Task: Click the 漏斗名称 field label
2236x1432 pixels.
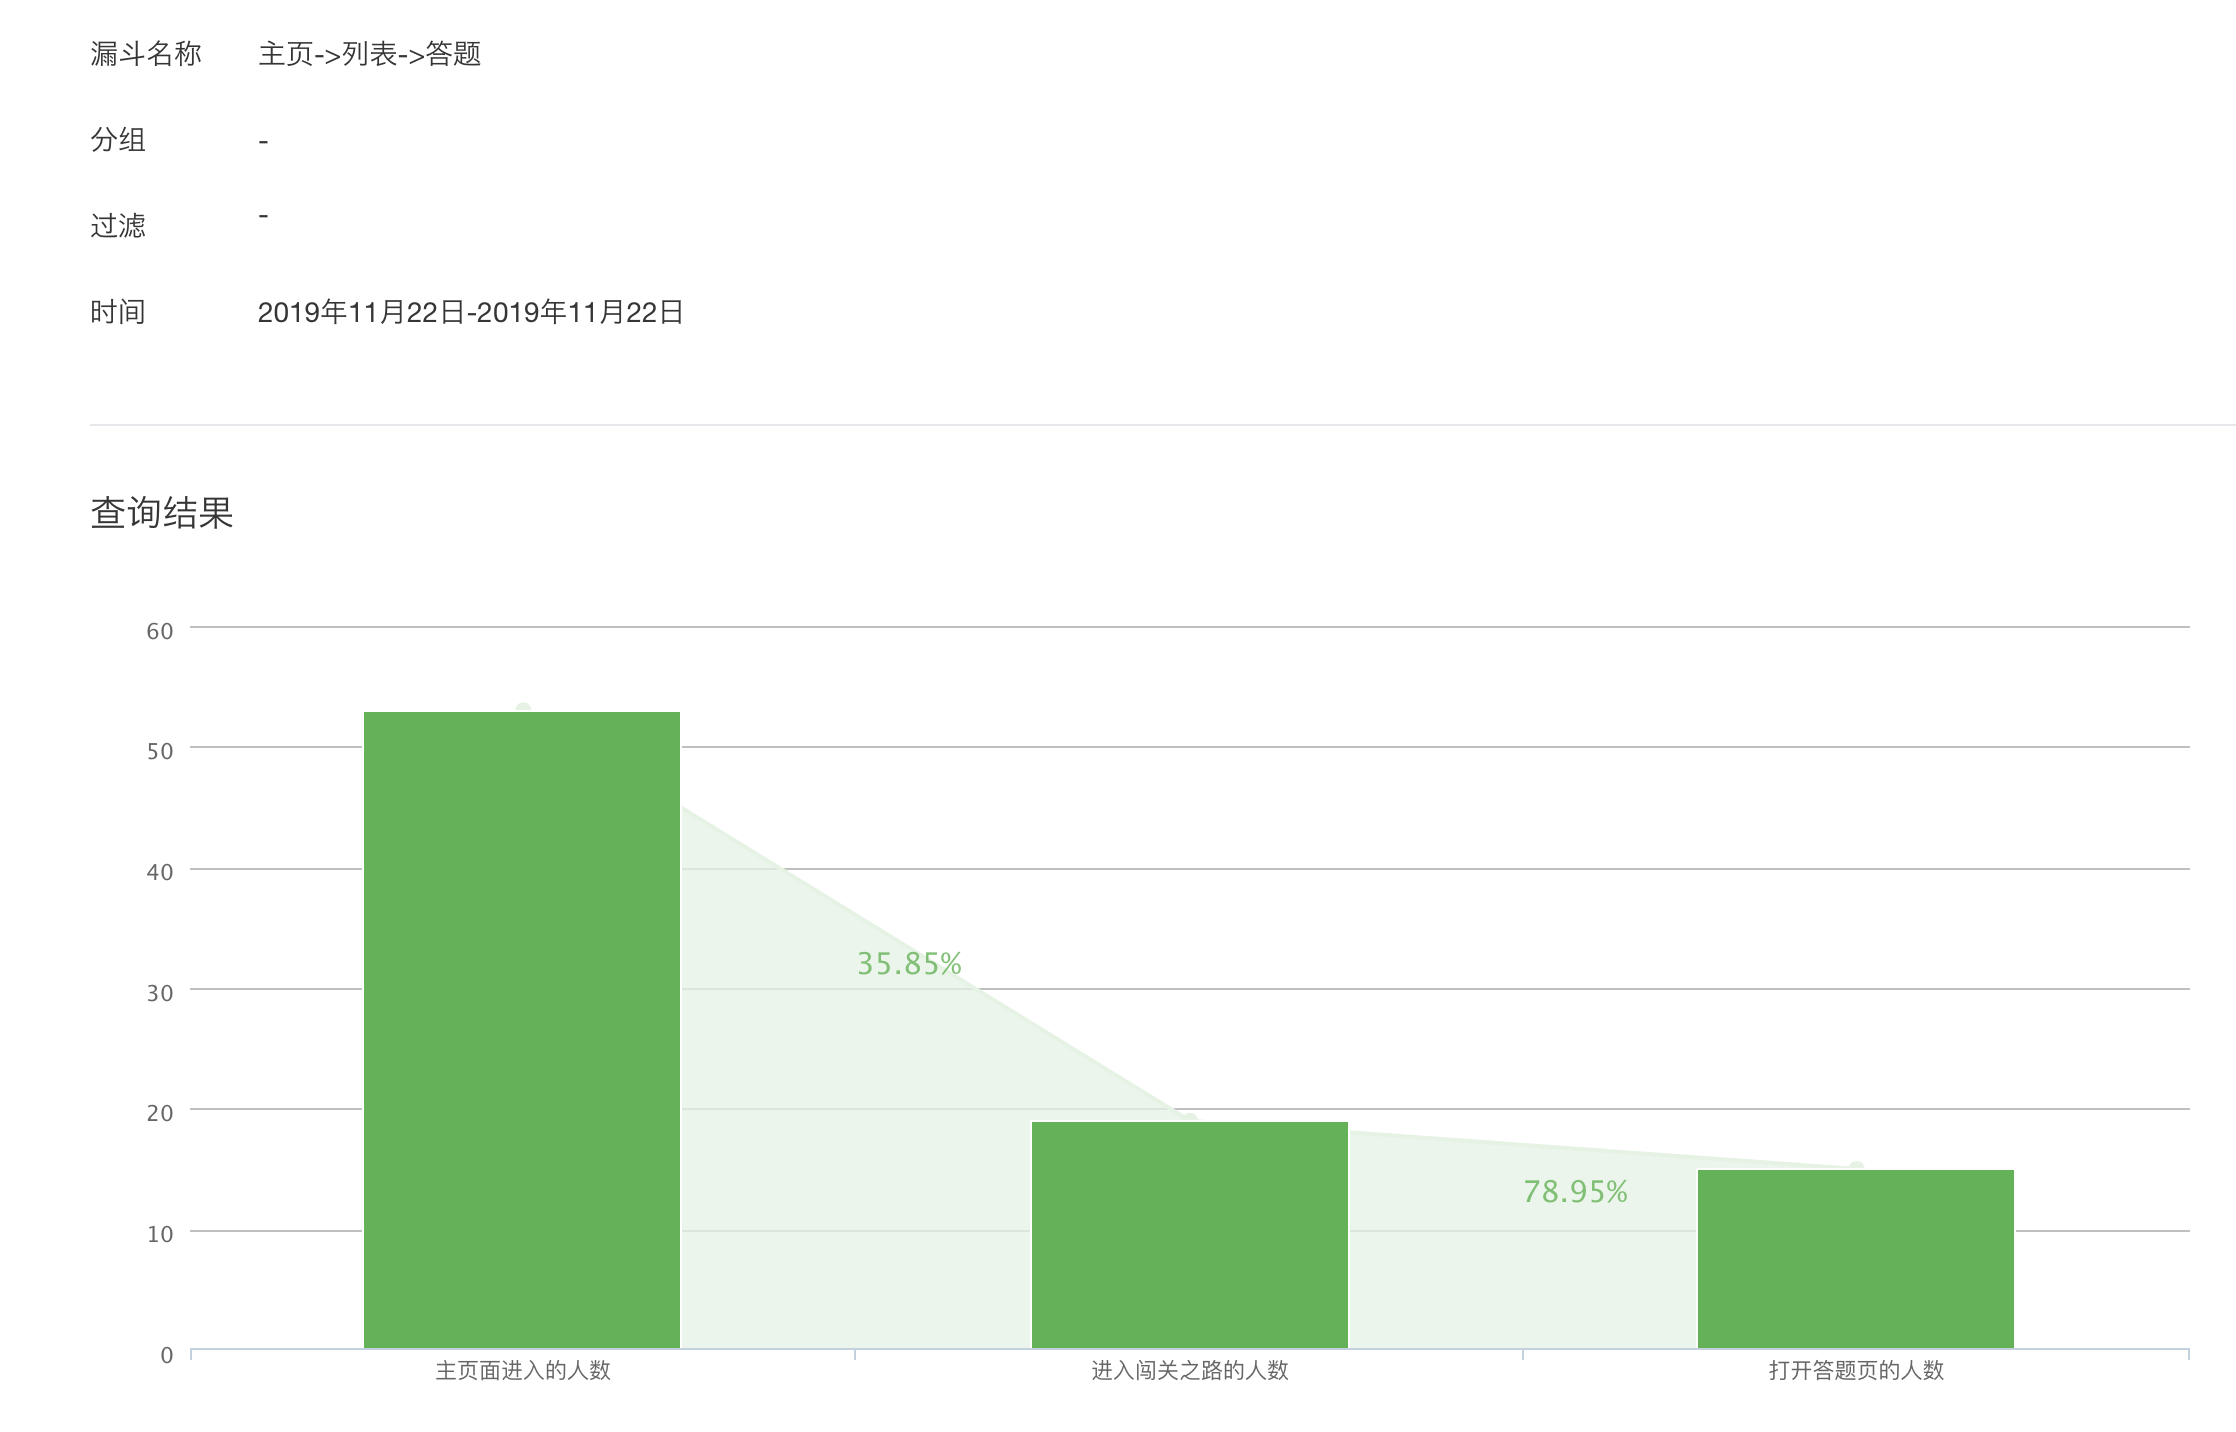Action: (x=146, y=54)
